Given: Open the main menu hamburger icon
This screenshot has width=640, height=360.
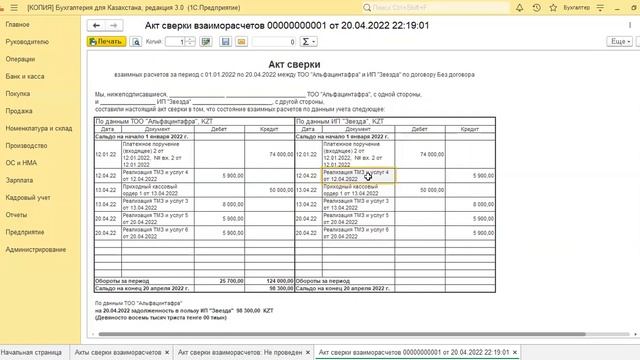Looking at the screenshot, I should [x=14, y=7].
